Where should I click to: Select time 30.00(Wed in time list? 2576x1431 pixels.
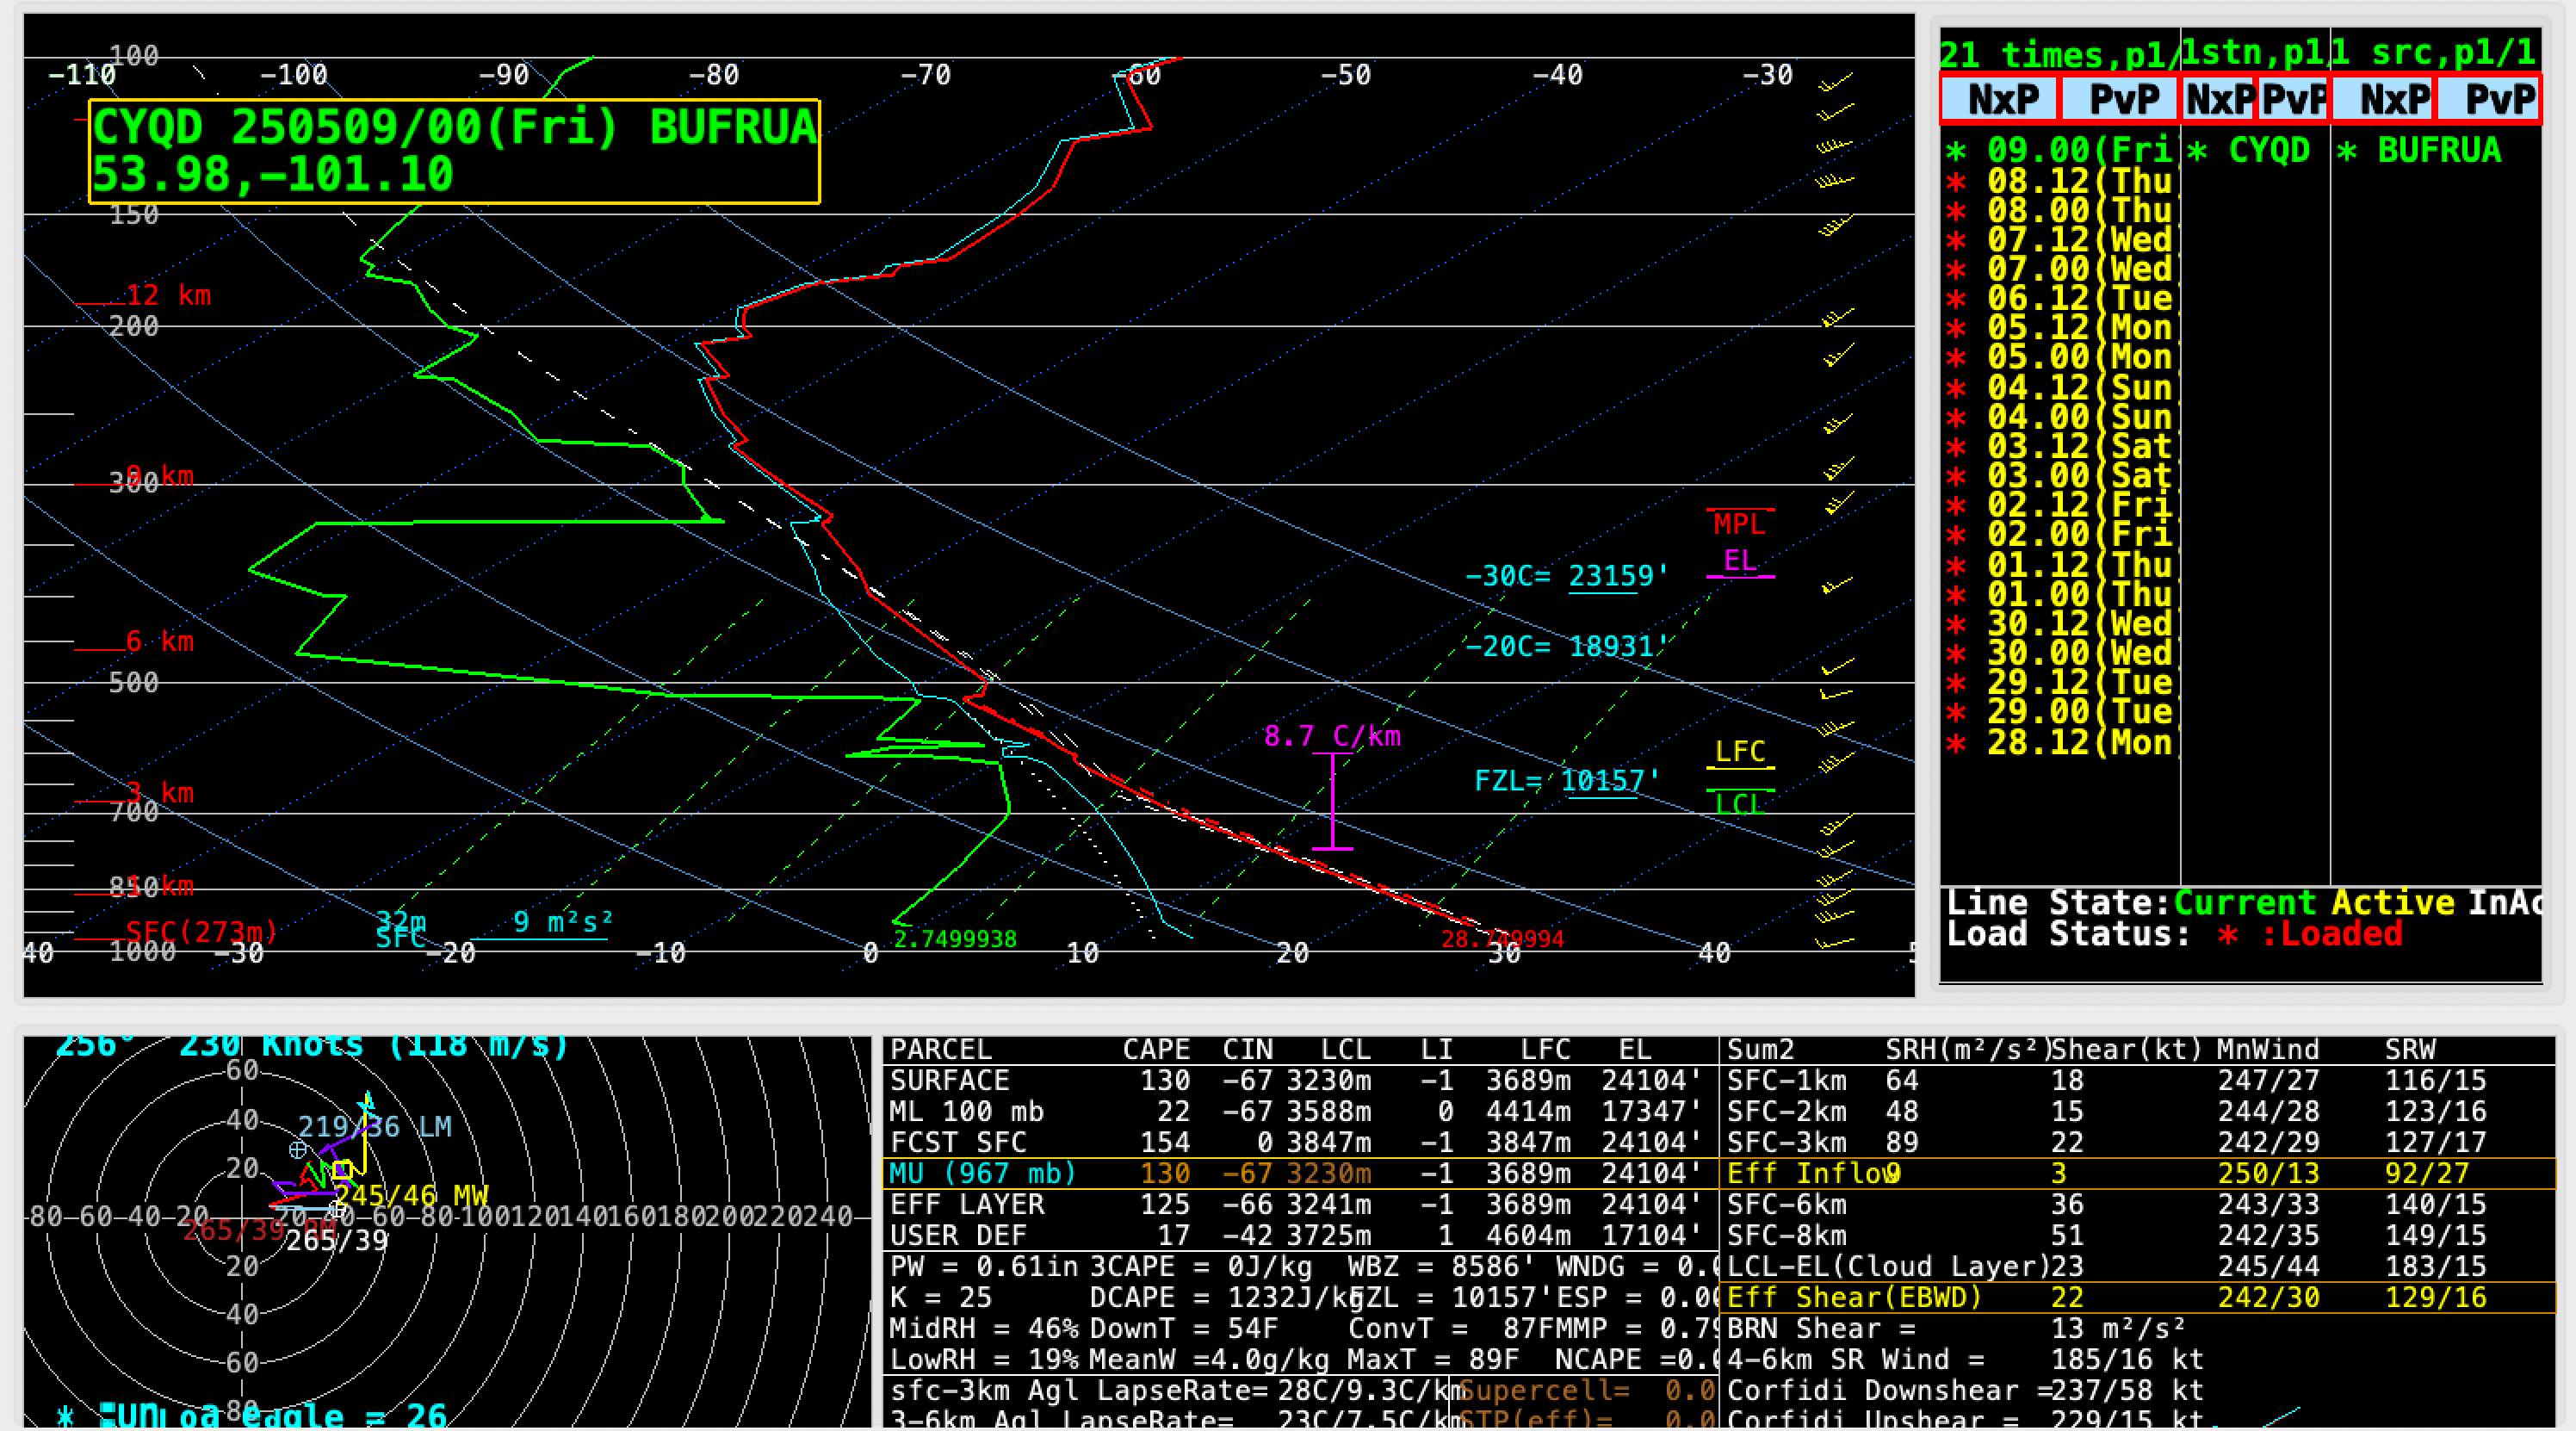2061,654
